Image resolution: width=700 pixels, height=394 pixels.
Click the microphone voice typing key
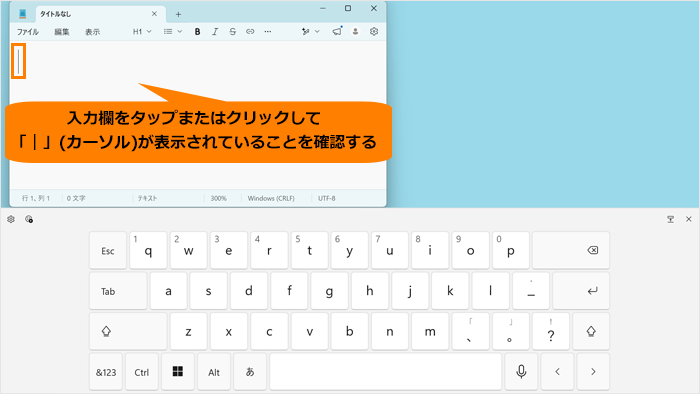coord(521,372)
